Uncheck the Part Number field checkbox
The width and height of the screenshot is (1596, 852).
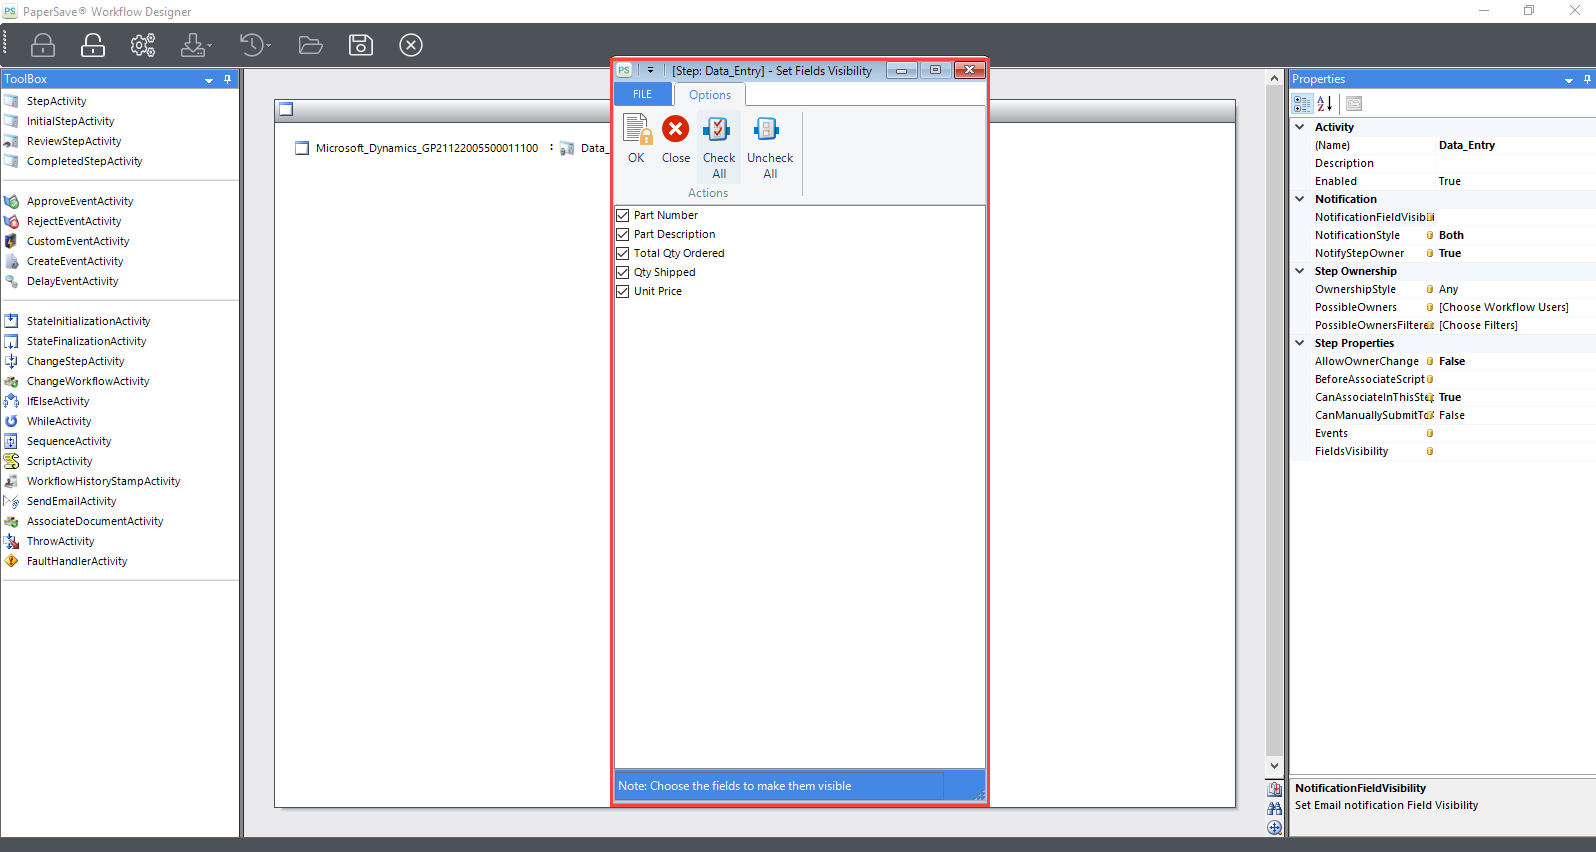623,215
